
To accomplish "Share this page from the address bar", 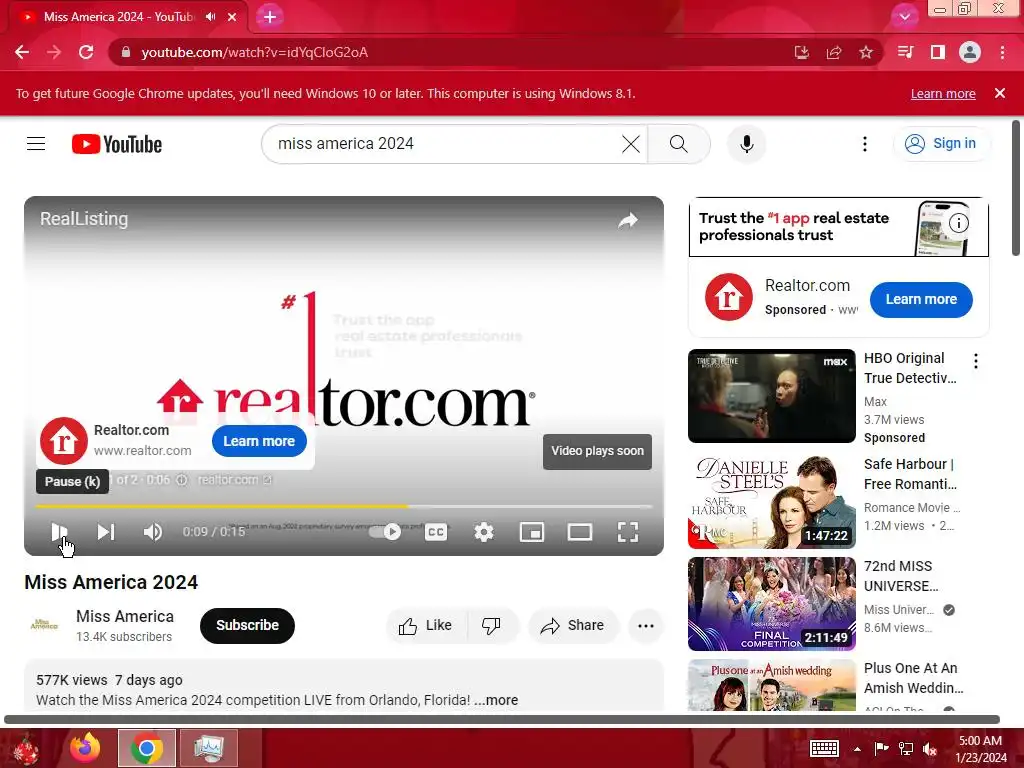I will [834, 52].
